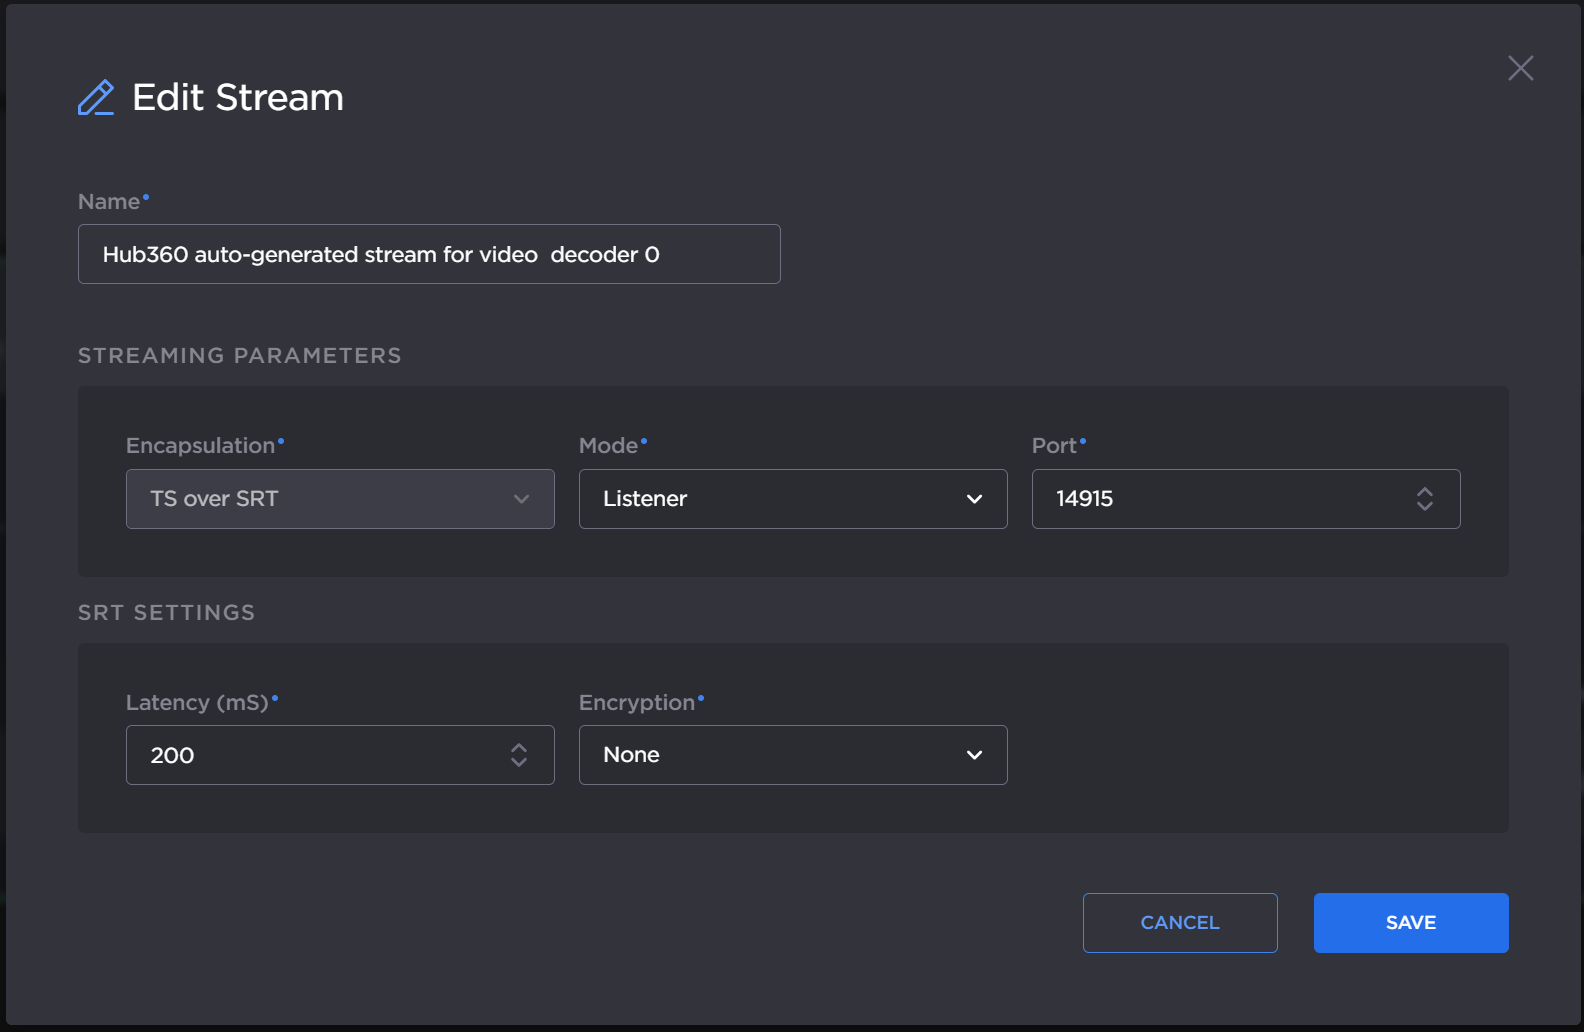This screenshot has height=1032, width=1584.
Task: Click the SRT Settings section heading
Action: click(x=167, y=613)
